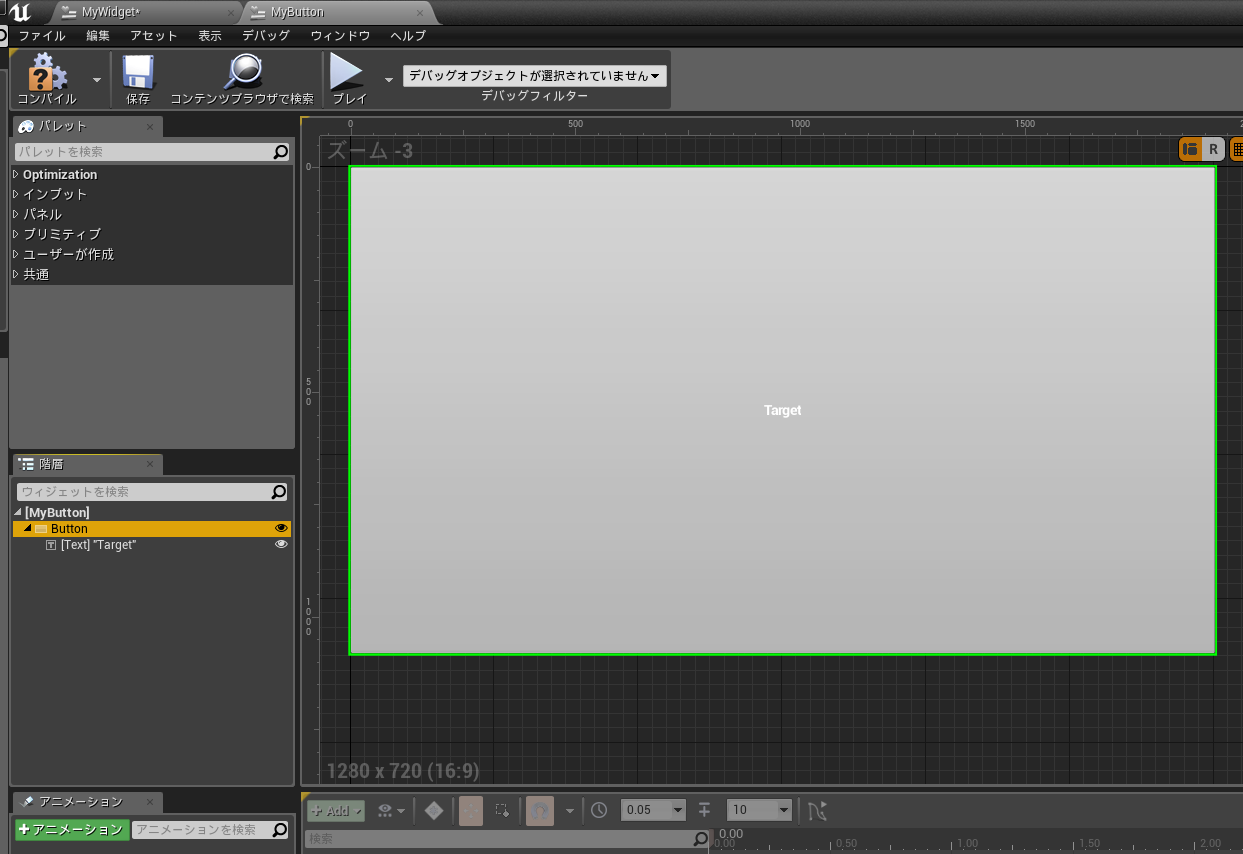Select the Button row in hierarchy
This screenshot has width=1243, height=854.
point(152,529)
